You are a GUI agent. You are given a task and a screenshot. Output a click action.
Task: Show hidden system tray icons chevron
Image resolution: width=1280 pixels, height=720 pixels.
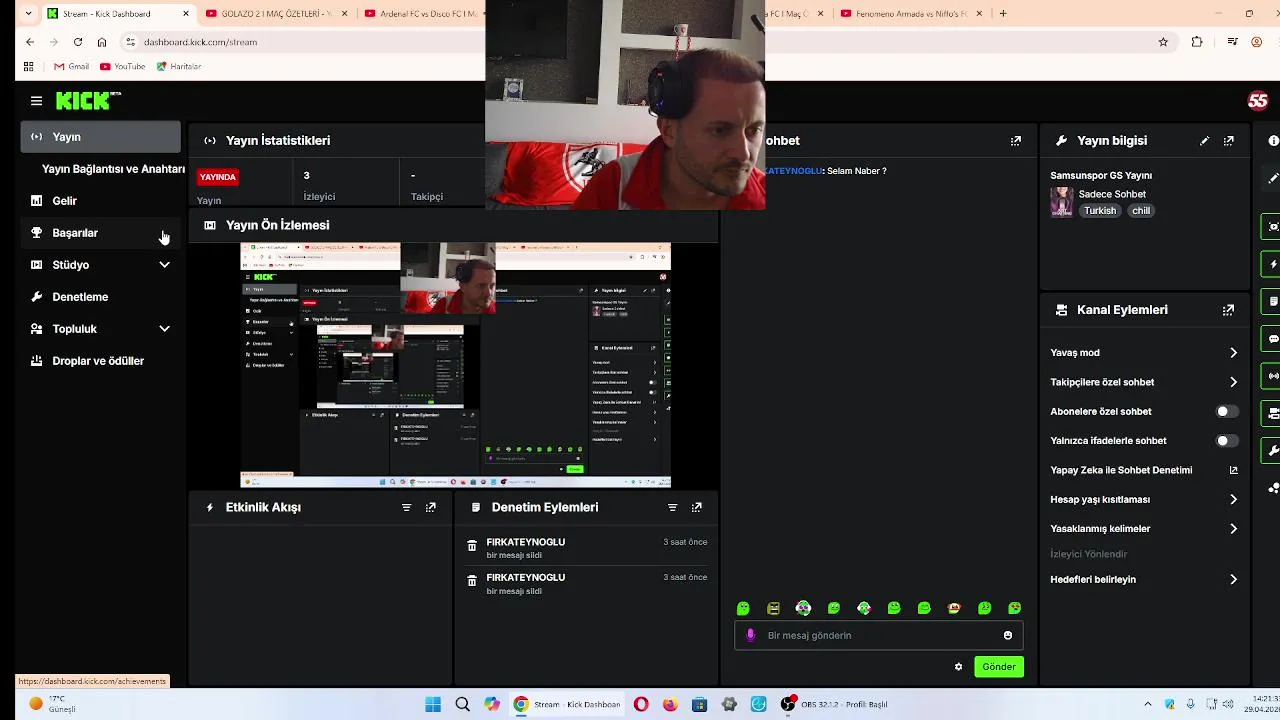[1147, 704]
